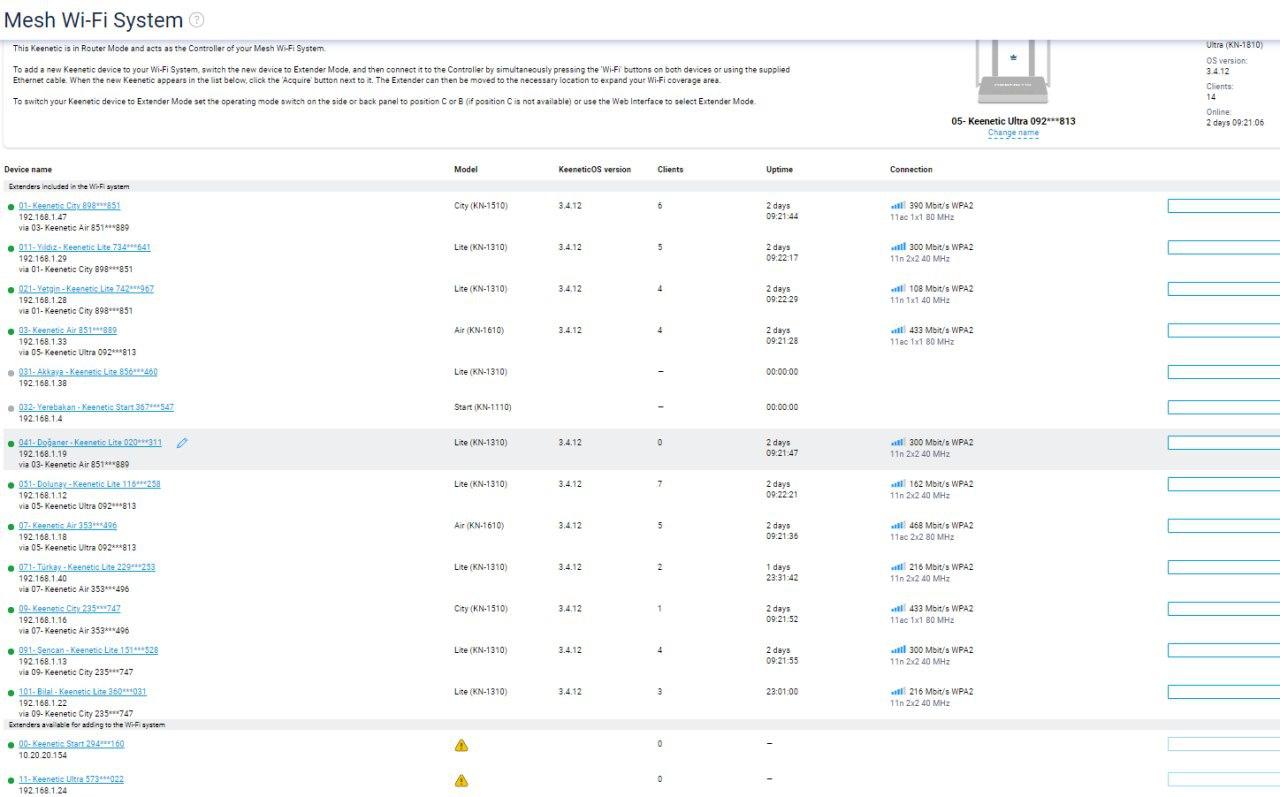The height and width of the screenshot is (797, 1280).
Task: Click green status dot for 101- Bilal
Action: pos(11,692)
